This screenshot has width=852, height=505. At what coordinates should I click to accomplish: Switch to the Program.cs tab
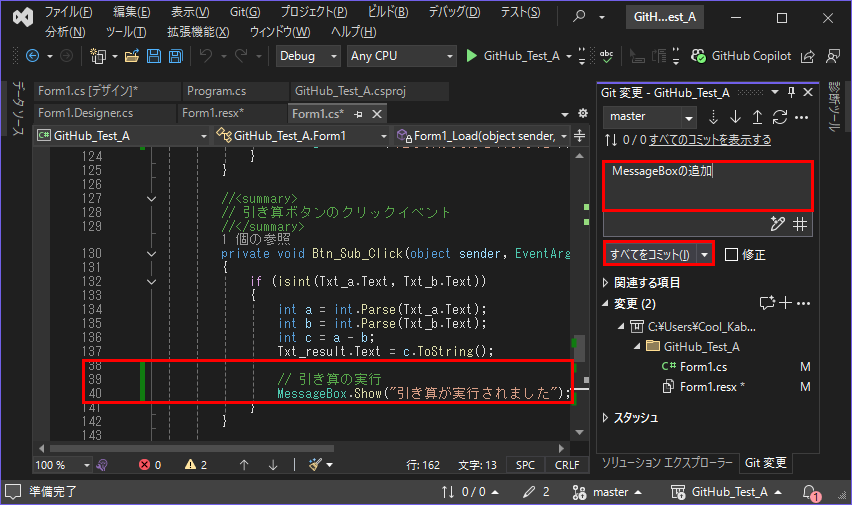pyautogui.click(x=216, y=91)
